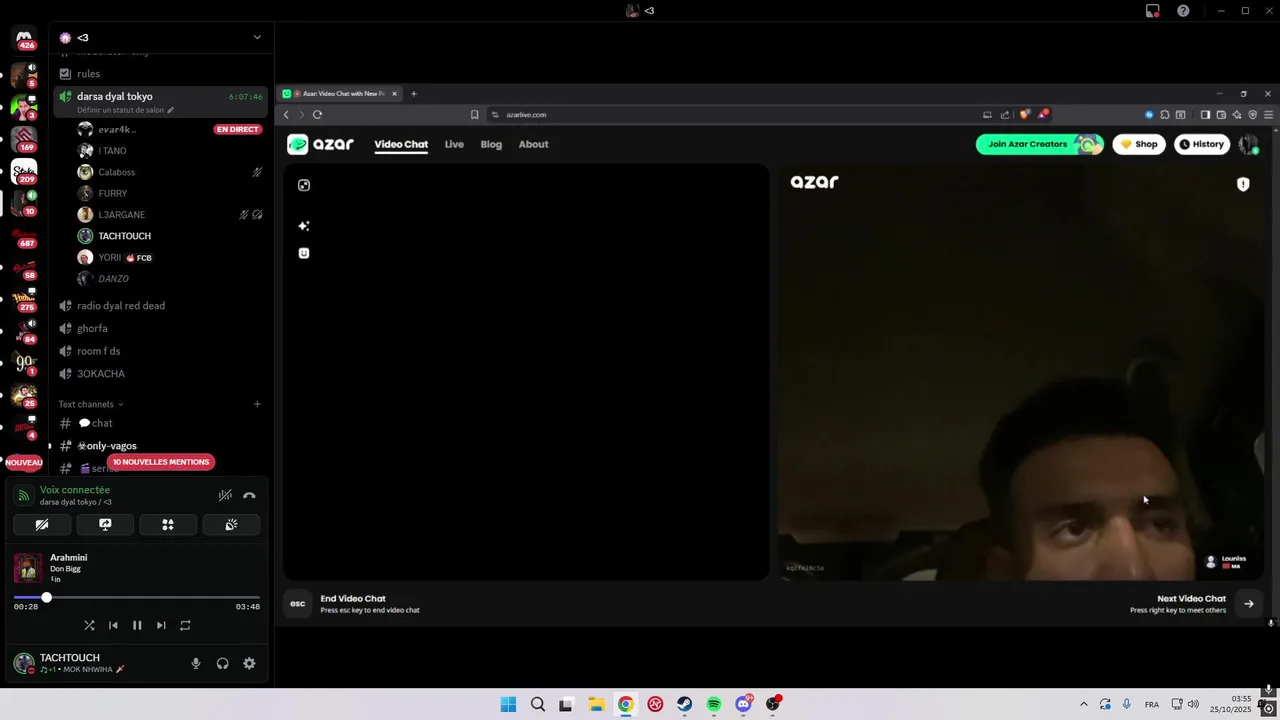The image size is (1280, 720).
Task: Open the Azar profile avatar
Action: point(1248,145)
